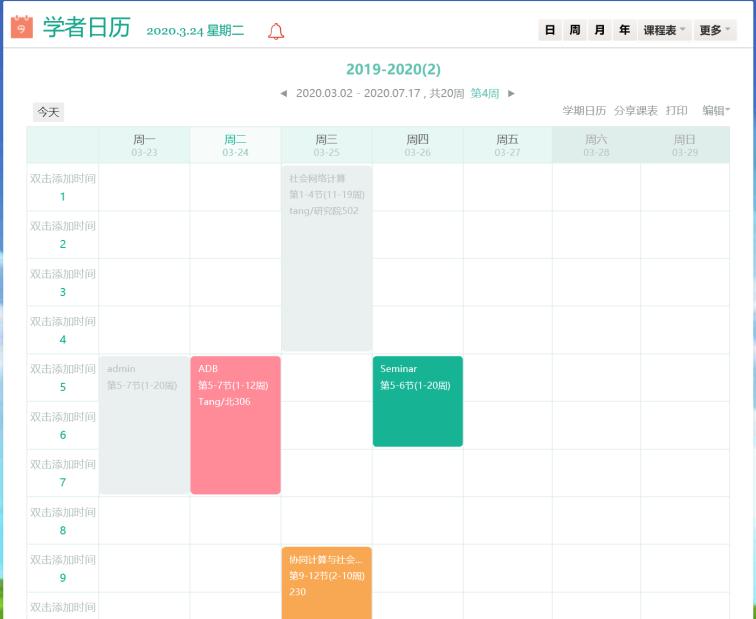This screenshot has width=756, height=619.
Task: Click the notification bell icon
Action: point(276,31)
